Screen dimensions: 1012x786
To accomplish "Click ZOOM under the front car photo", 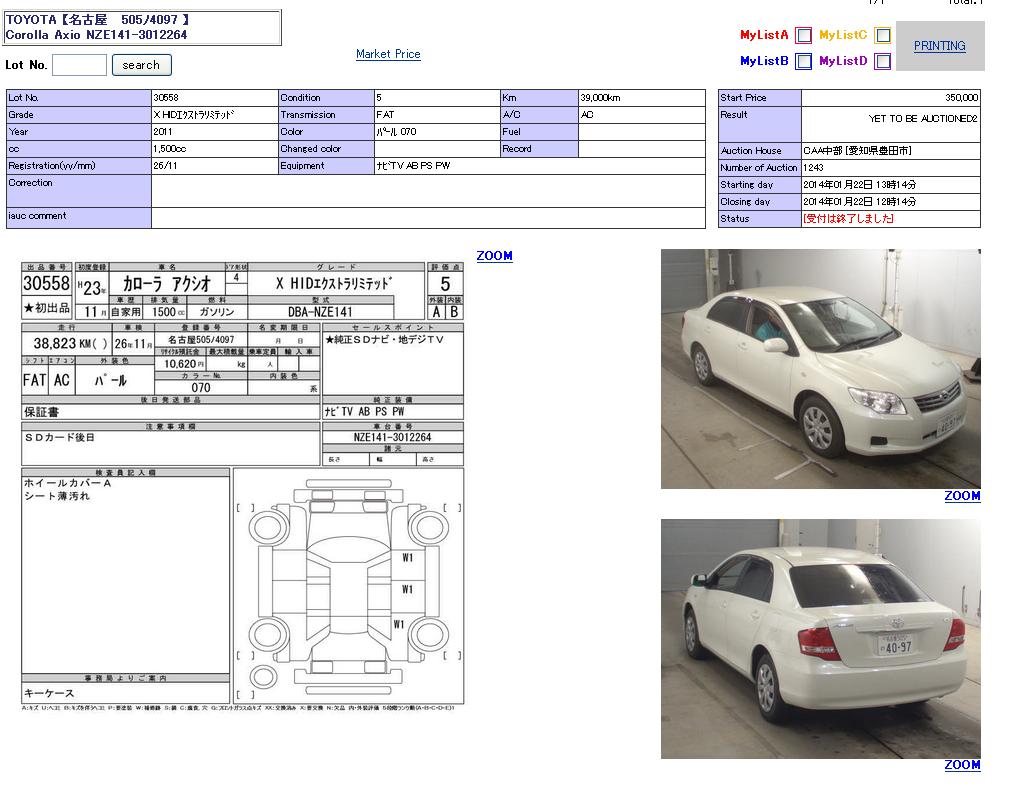I will coord(962,496).
